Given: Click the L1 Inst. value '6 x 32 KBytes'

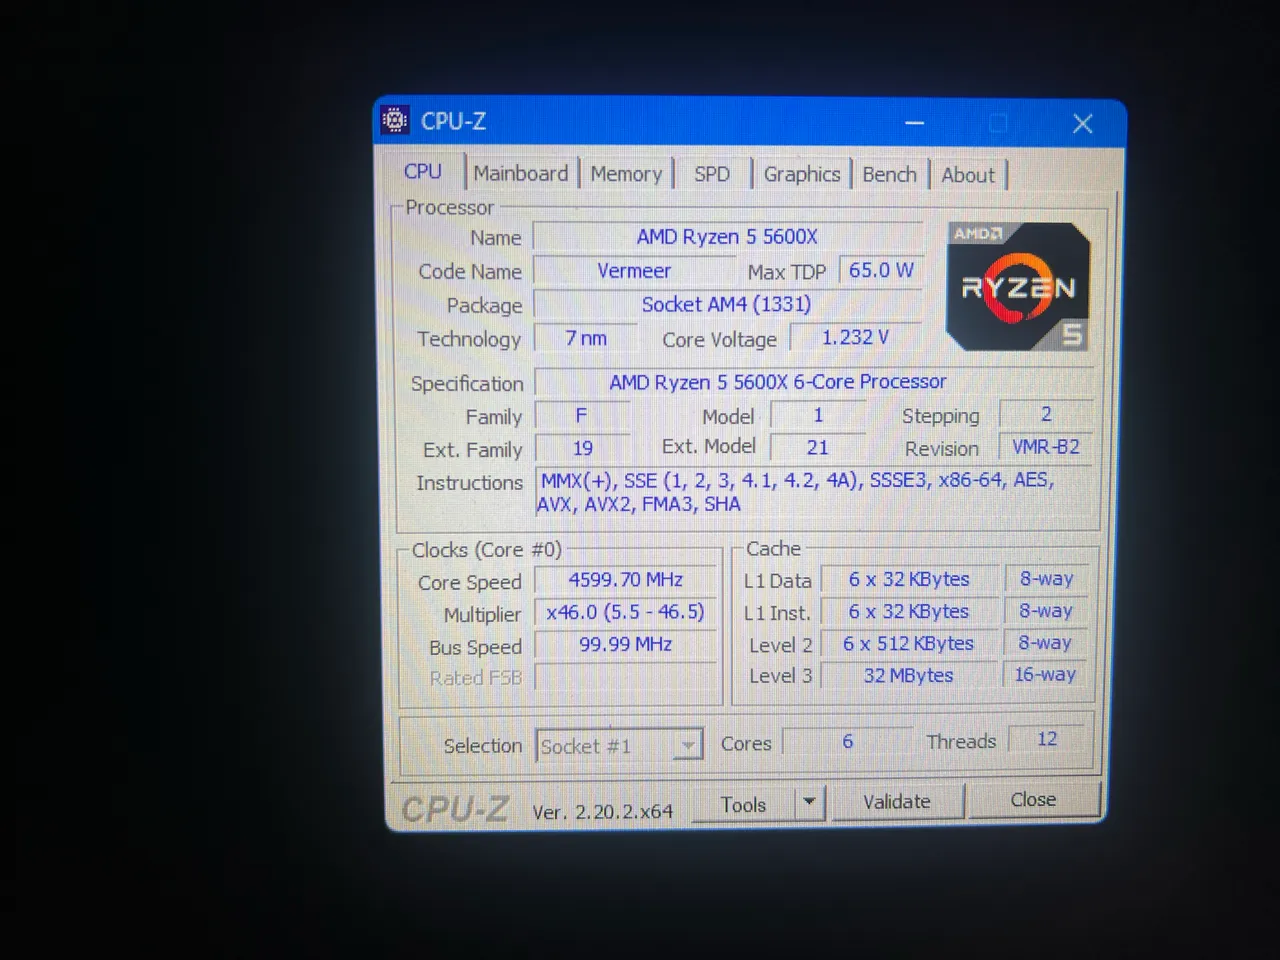Looking at the screenshot, I should click(909, 611).
